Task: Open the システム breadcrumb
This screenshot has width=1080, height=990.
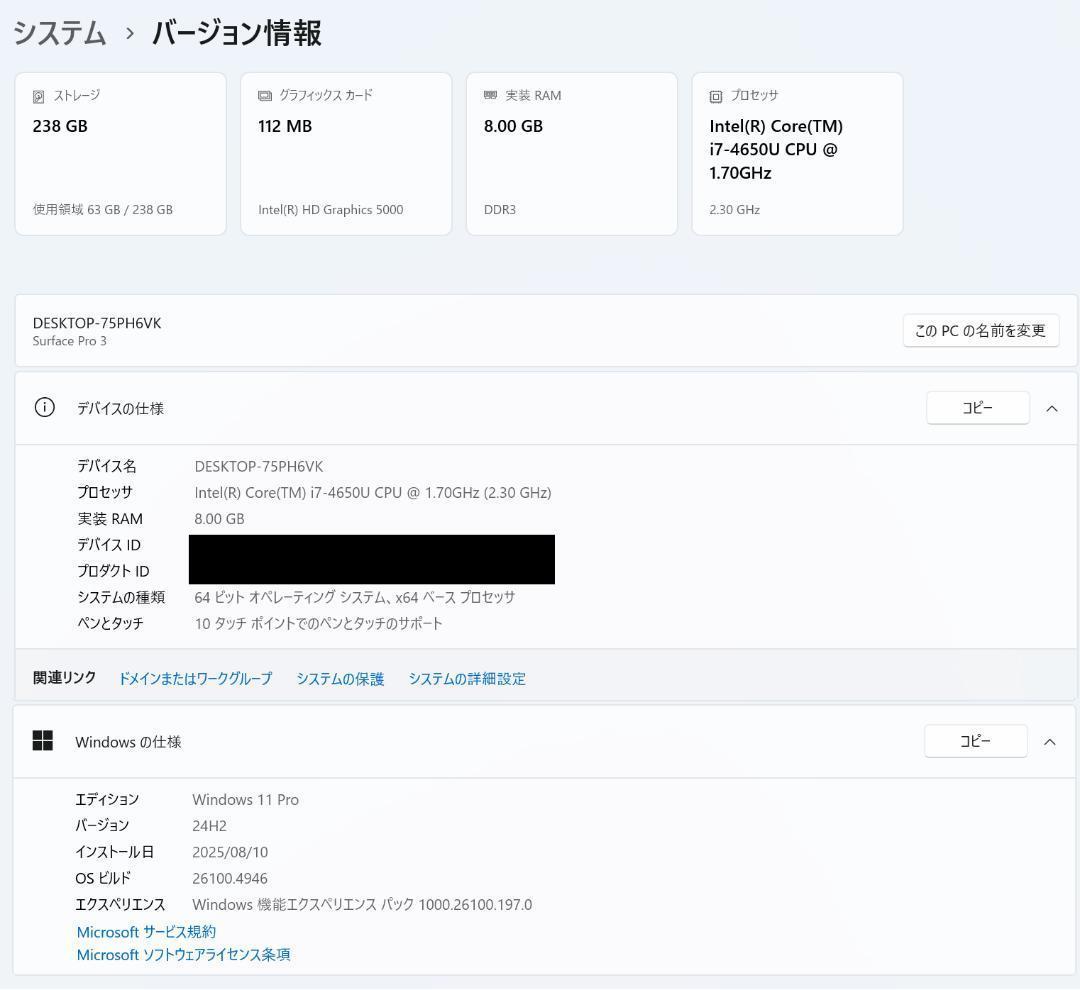Action: point(57,33)
